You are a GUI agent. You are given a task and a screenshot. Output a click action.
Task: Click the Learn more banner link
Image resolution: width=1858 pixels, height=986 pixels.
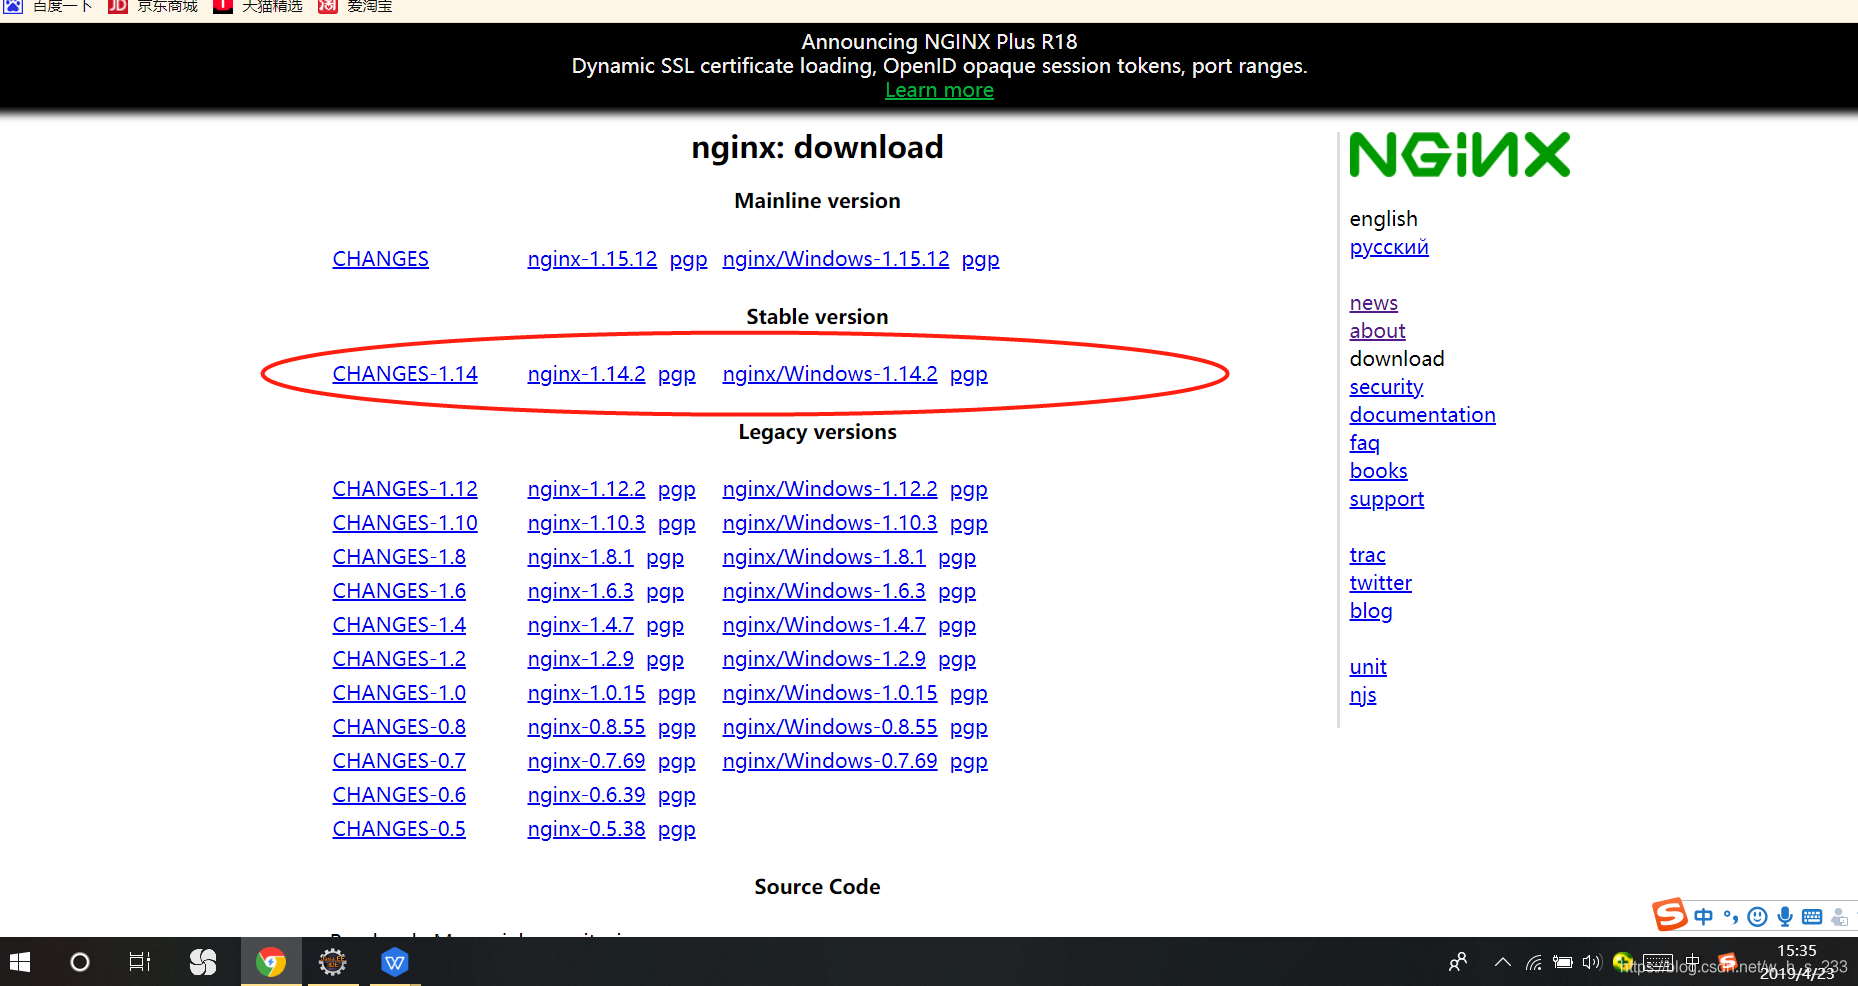[x=939, y=90]
